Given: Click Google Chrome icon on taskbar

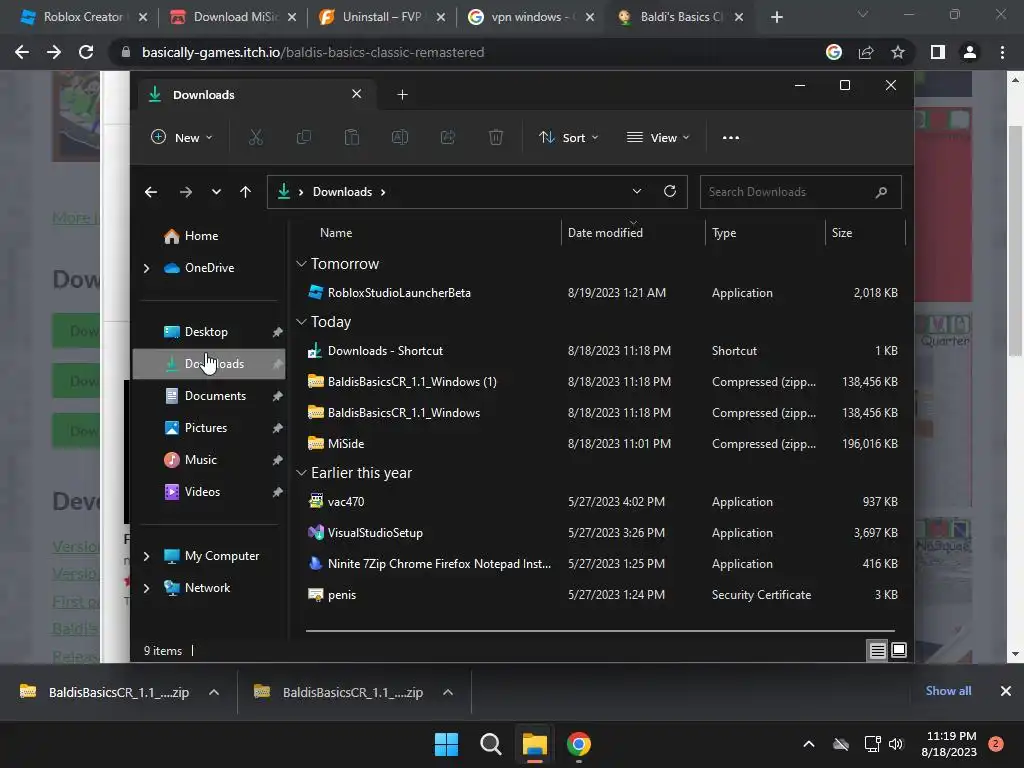Looking at the screenshot, I should pos(579,744).
